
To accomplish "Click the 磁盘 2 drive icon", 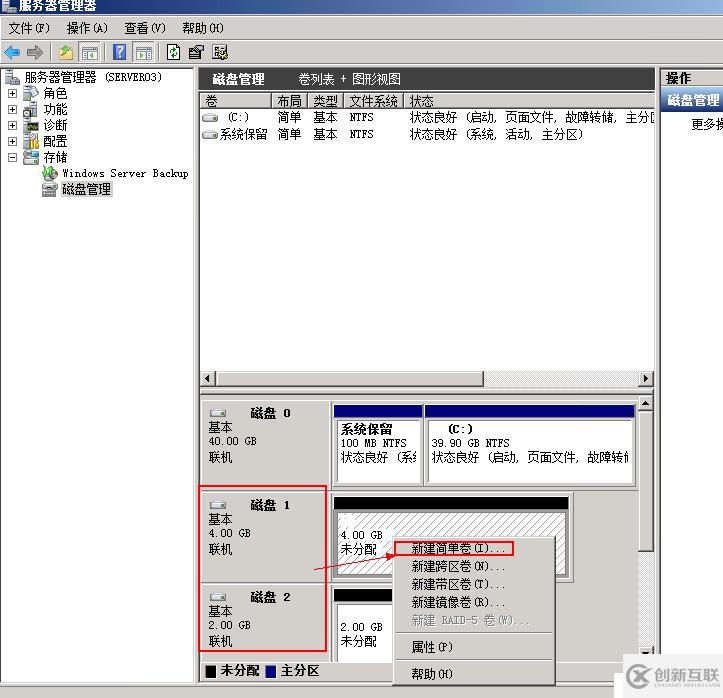I will 218,597.
